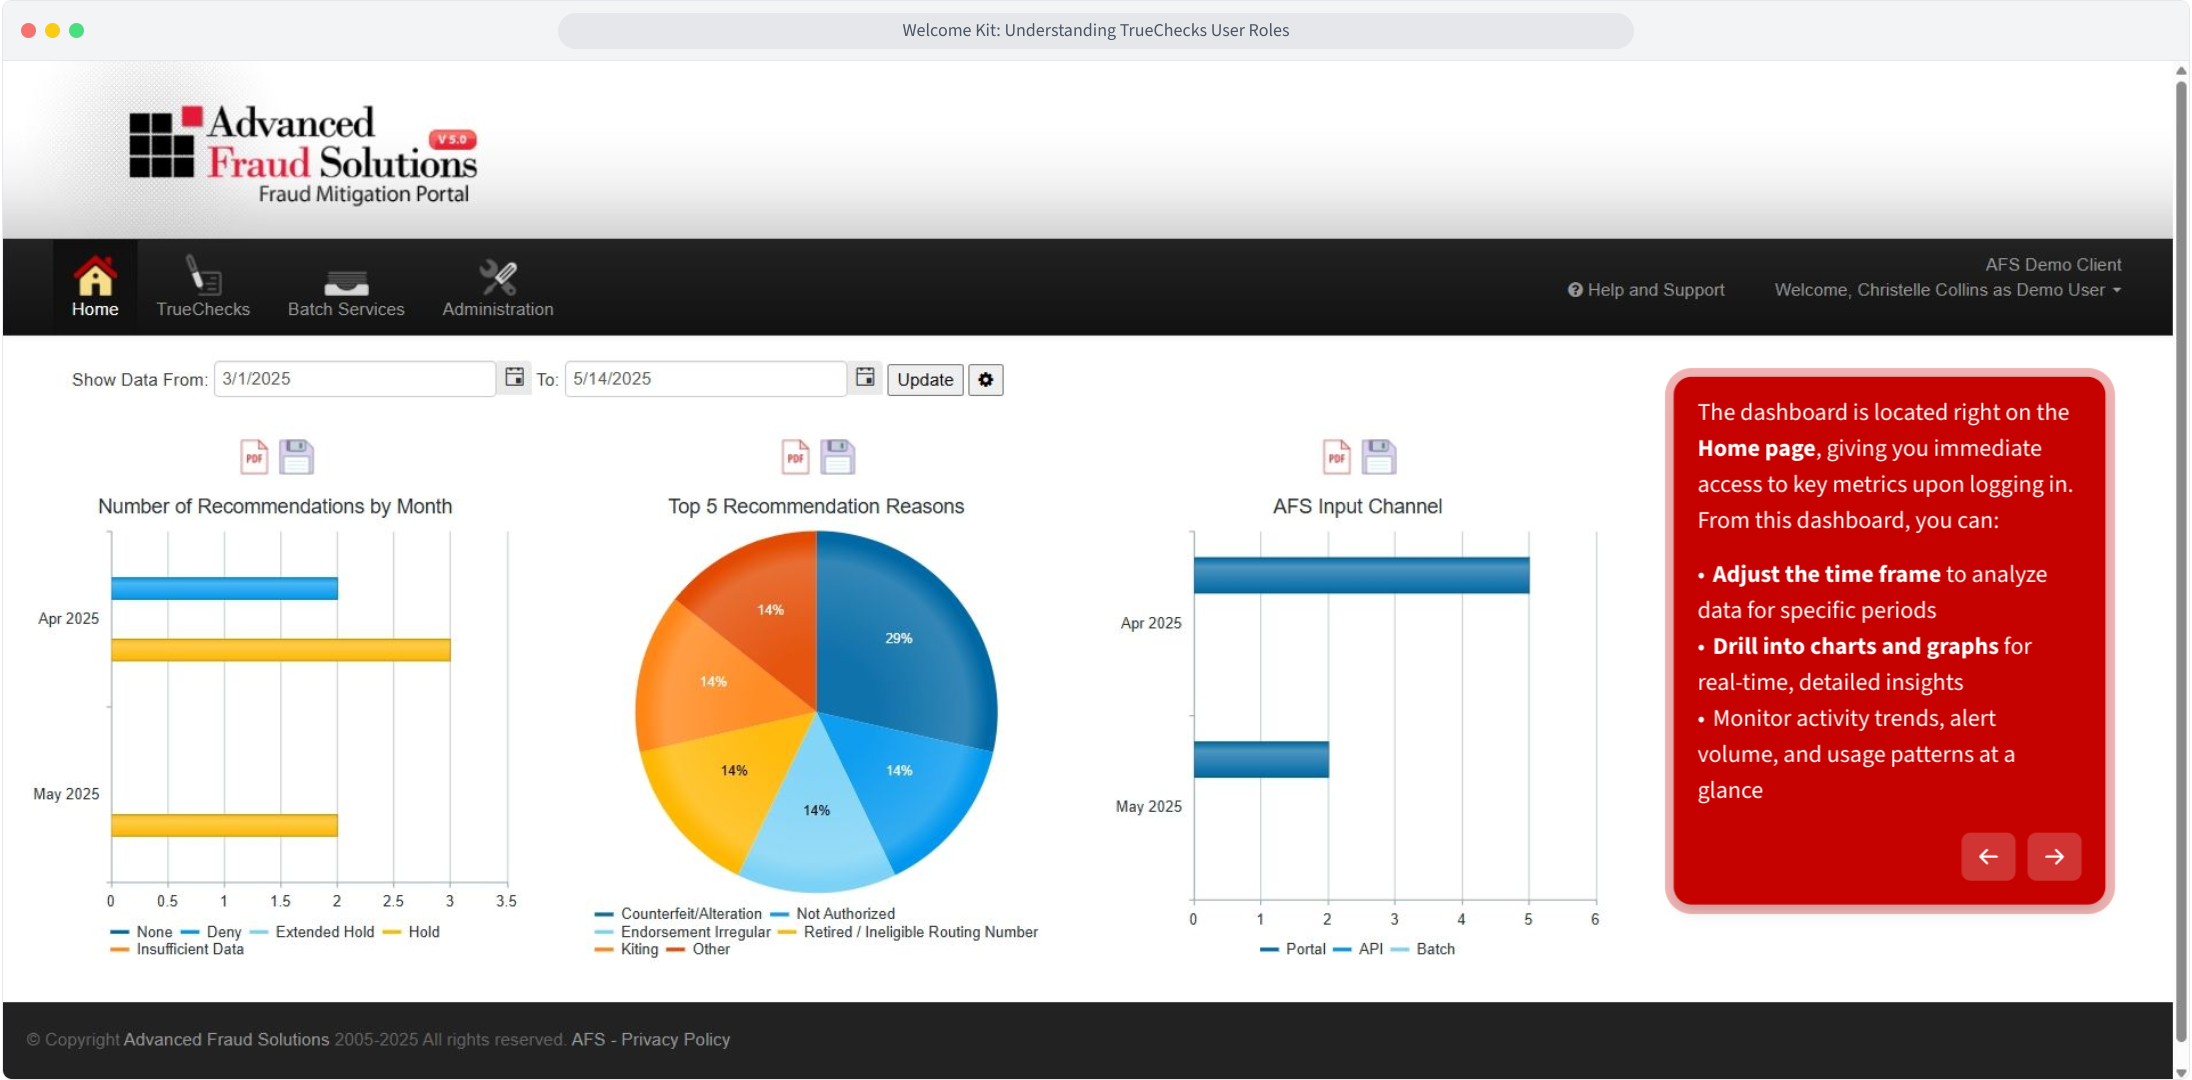Open the TrueChecks menu

(203, 287)
